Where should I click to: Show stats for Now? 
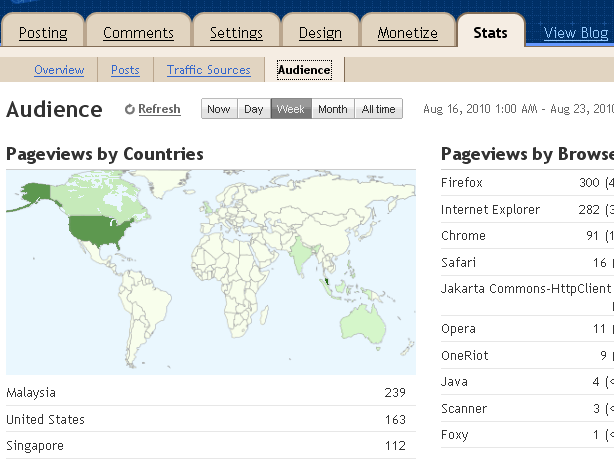click(219, 108)
